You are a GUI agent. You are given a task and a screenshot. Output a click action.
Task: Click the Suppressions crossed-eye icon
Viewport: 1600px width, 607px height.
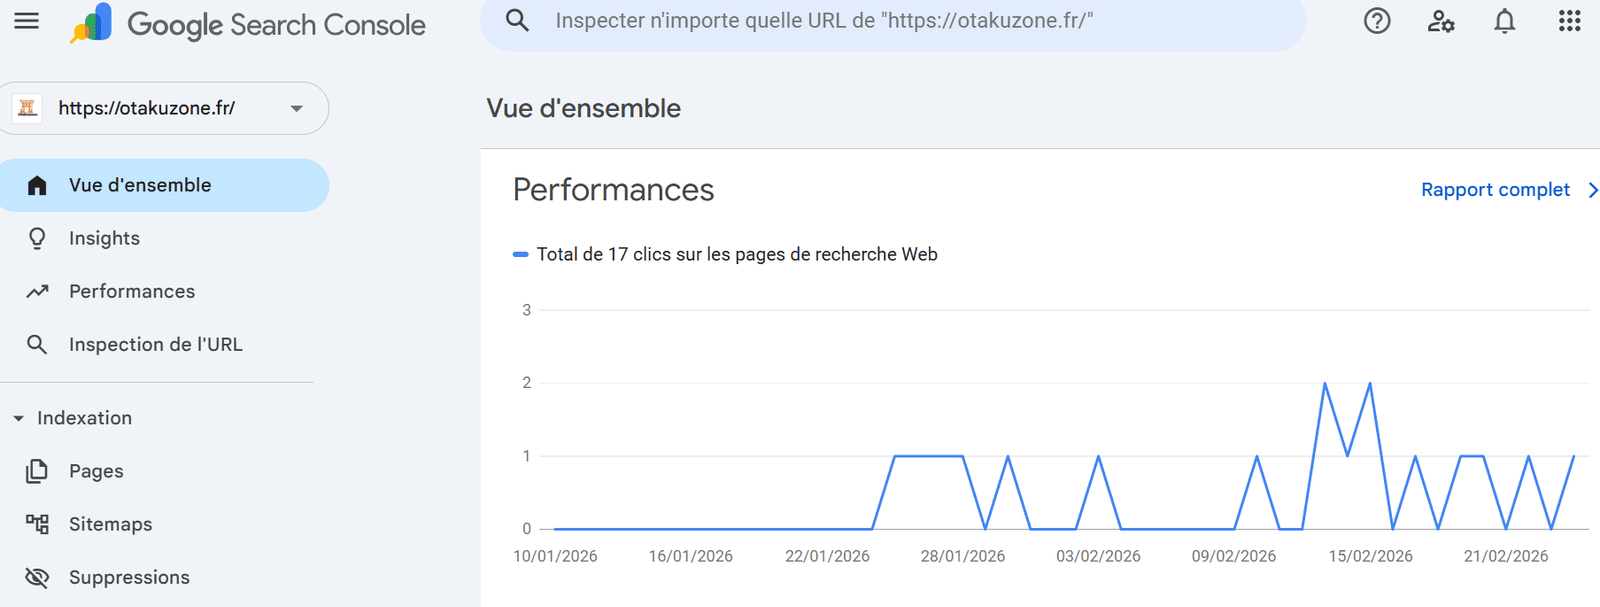pos(37,577)
